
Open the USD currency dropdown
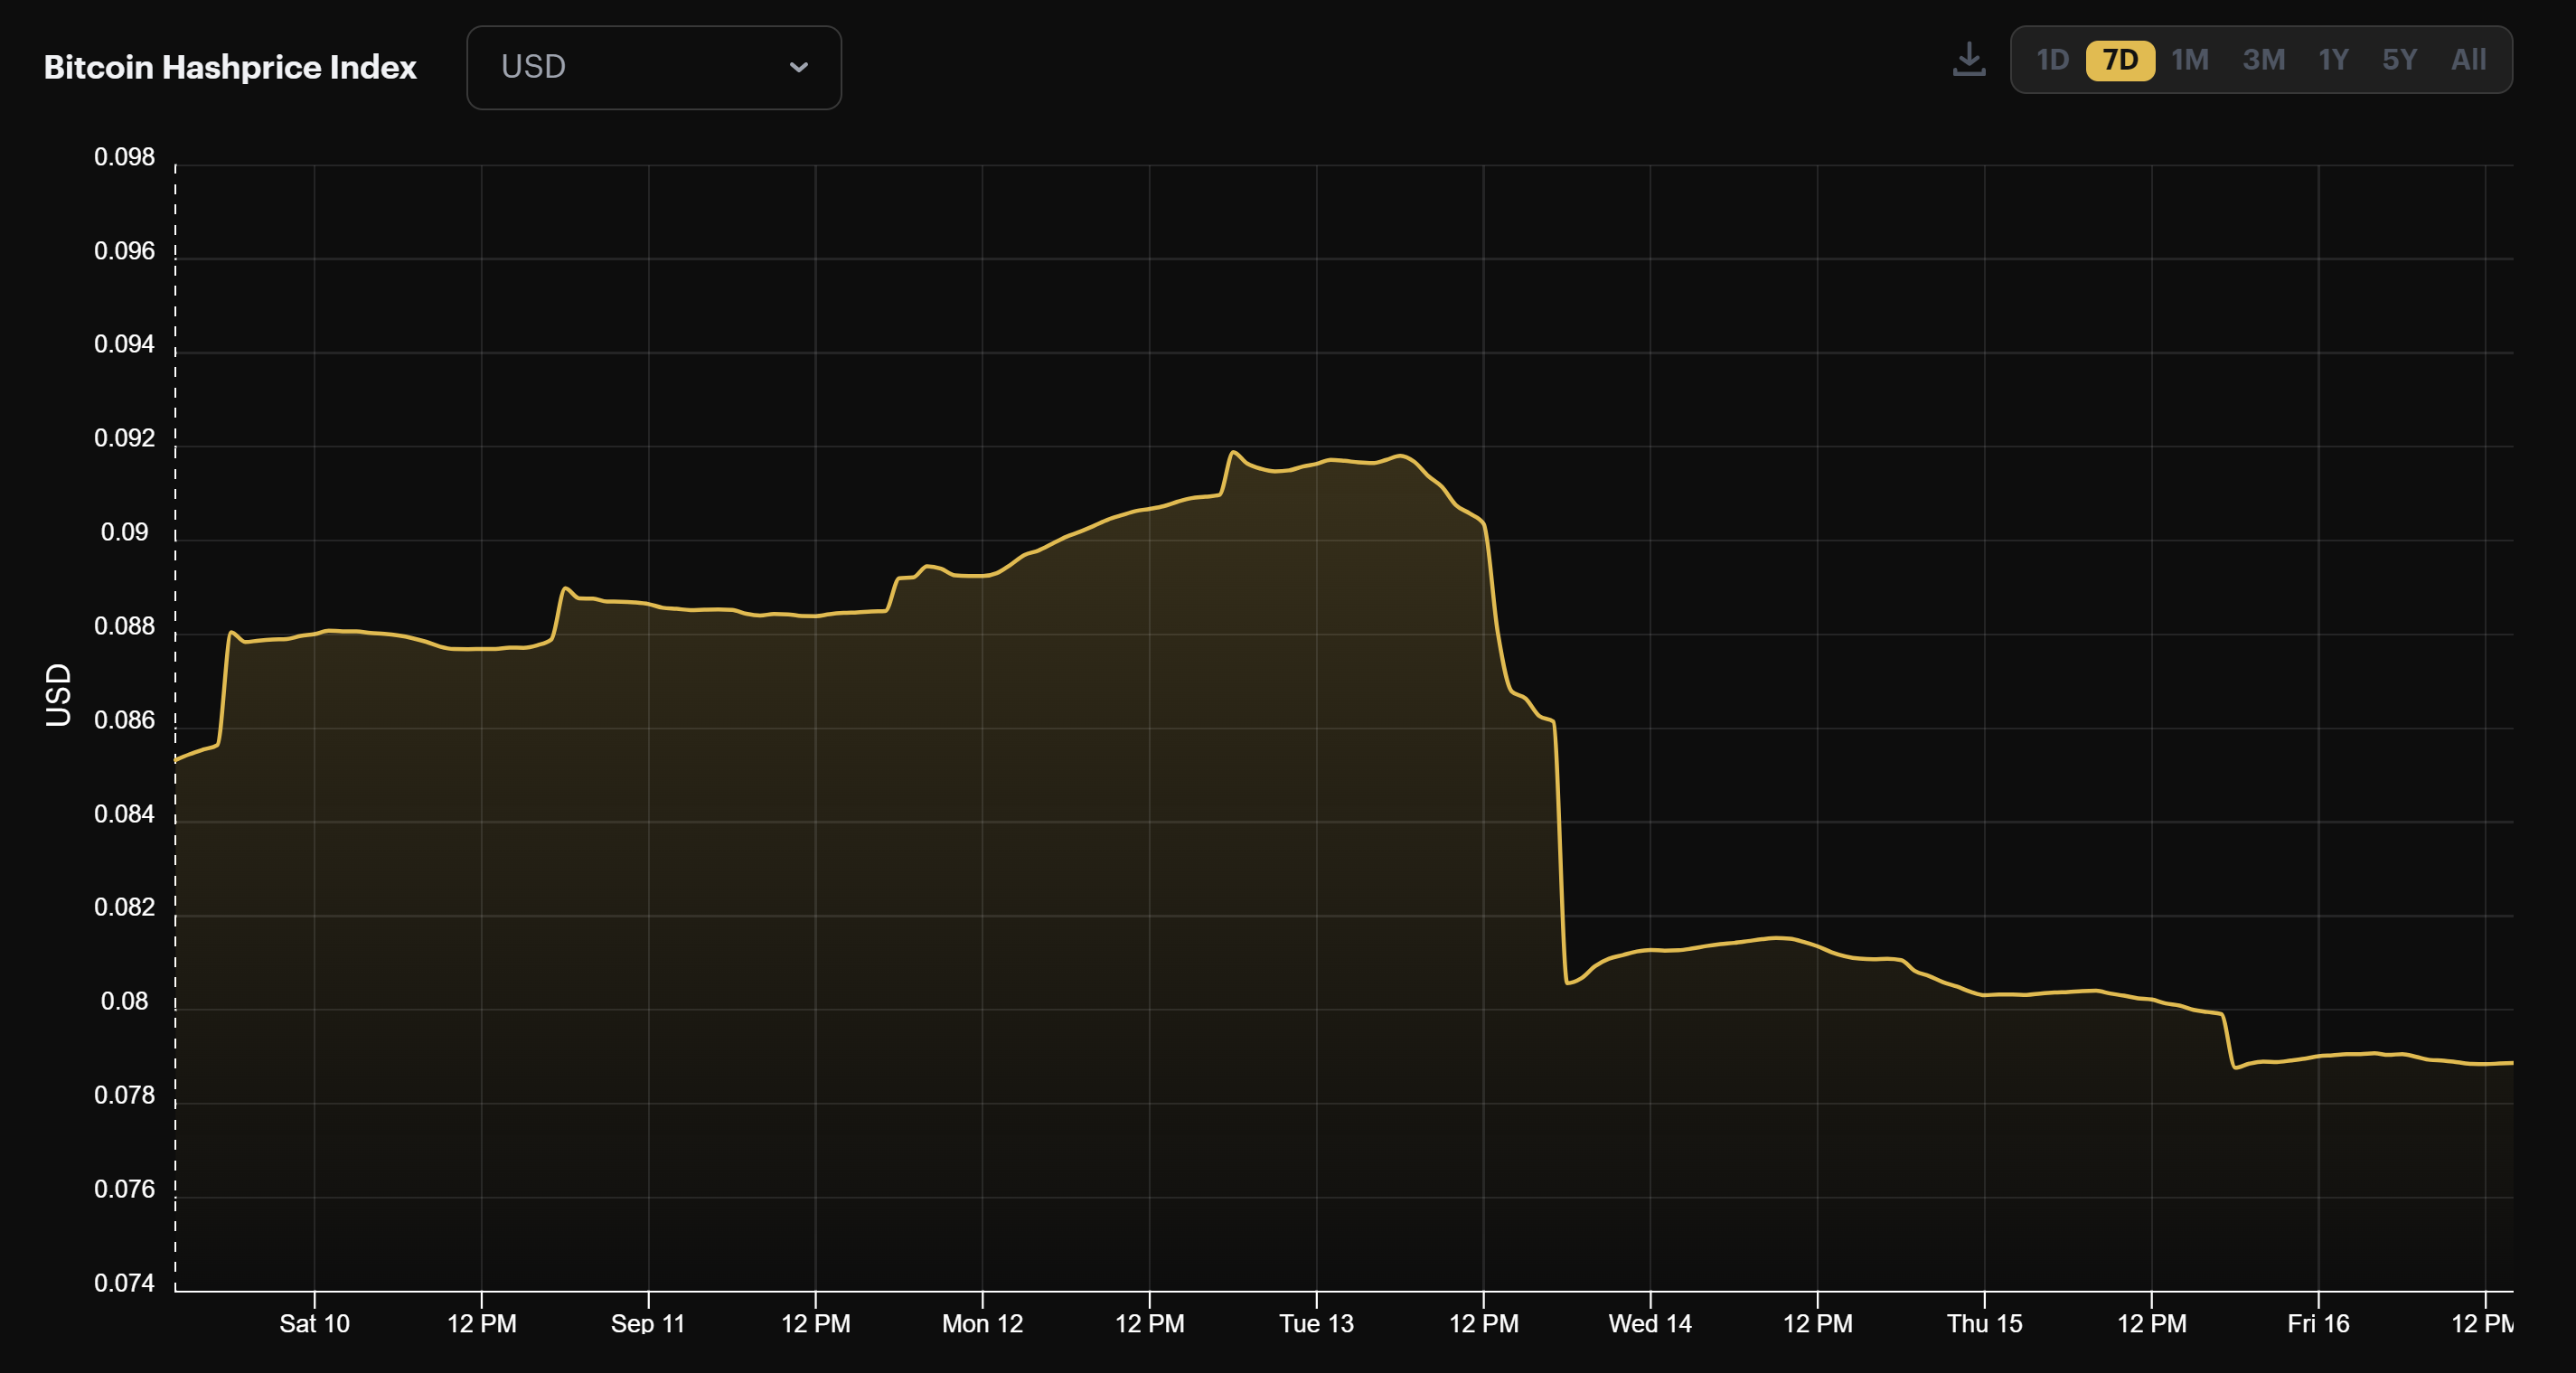pos(654,67)
